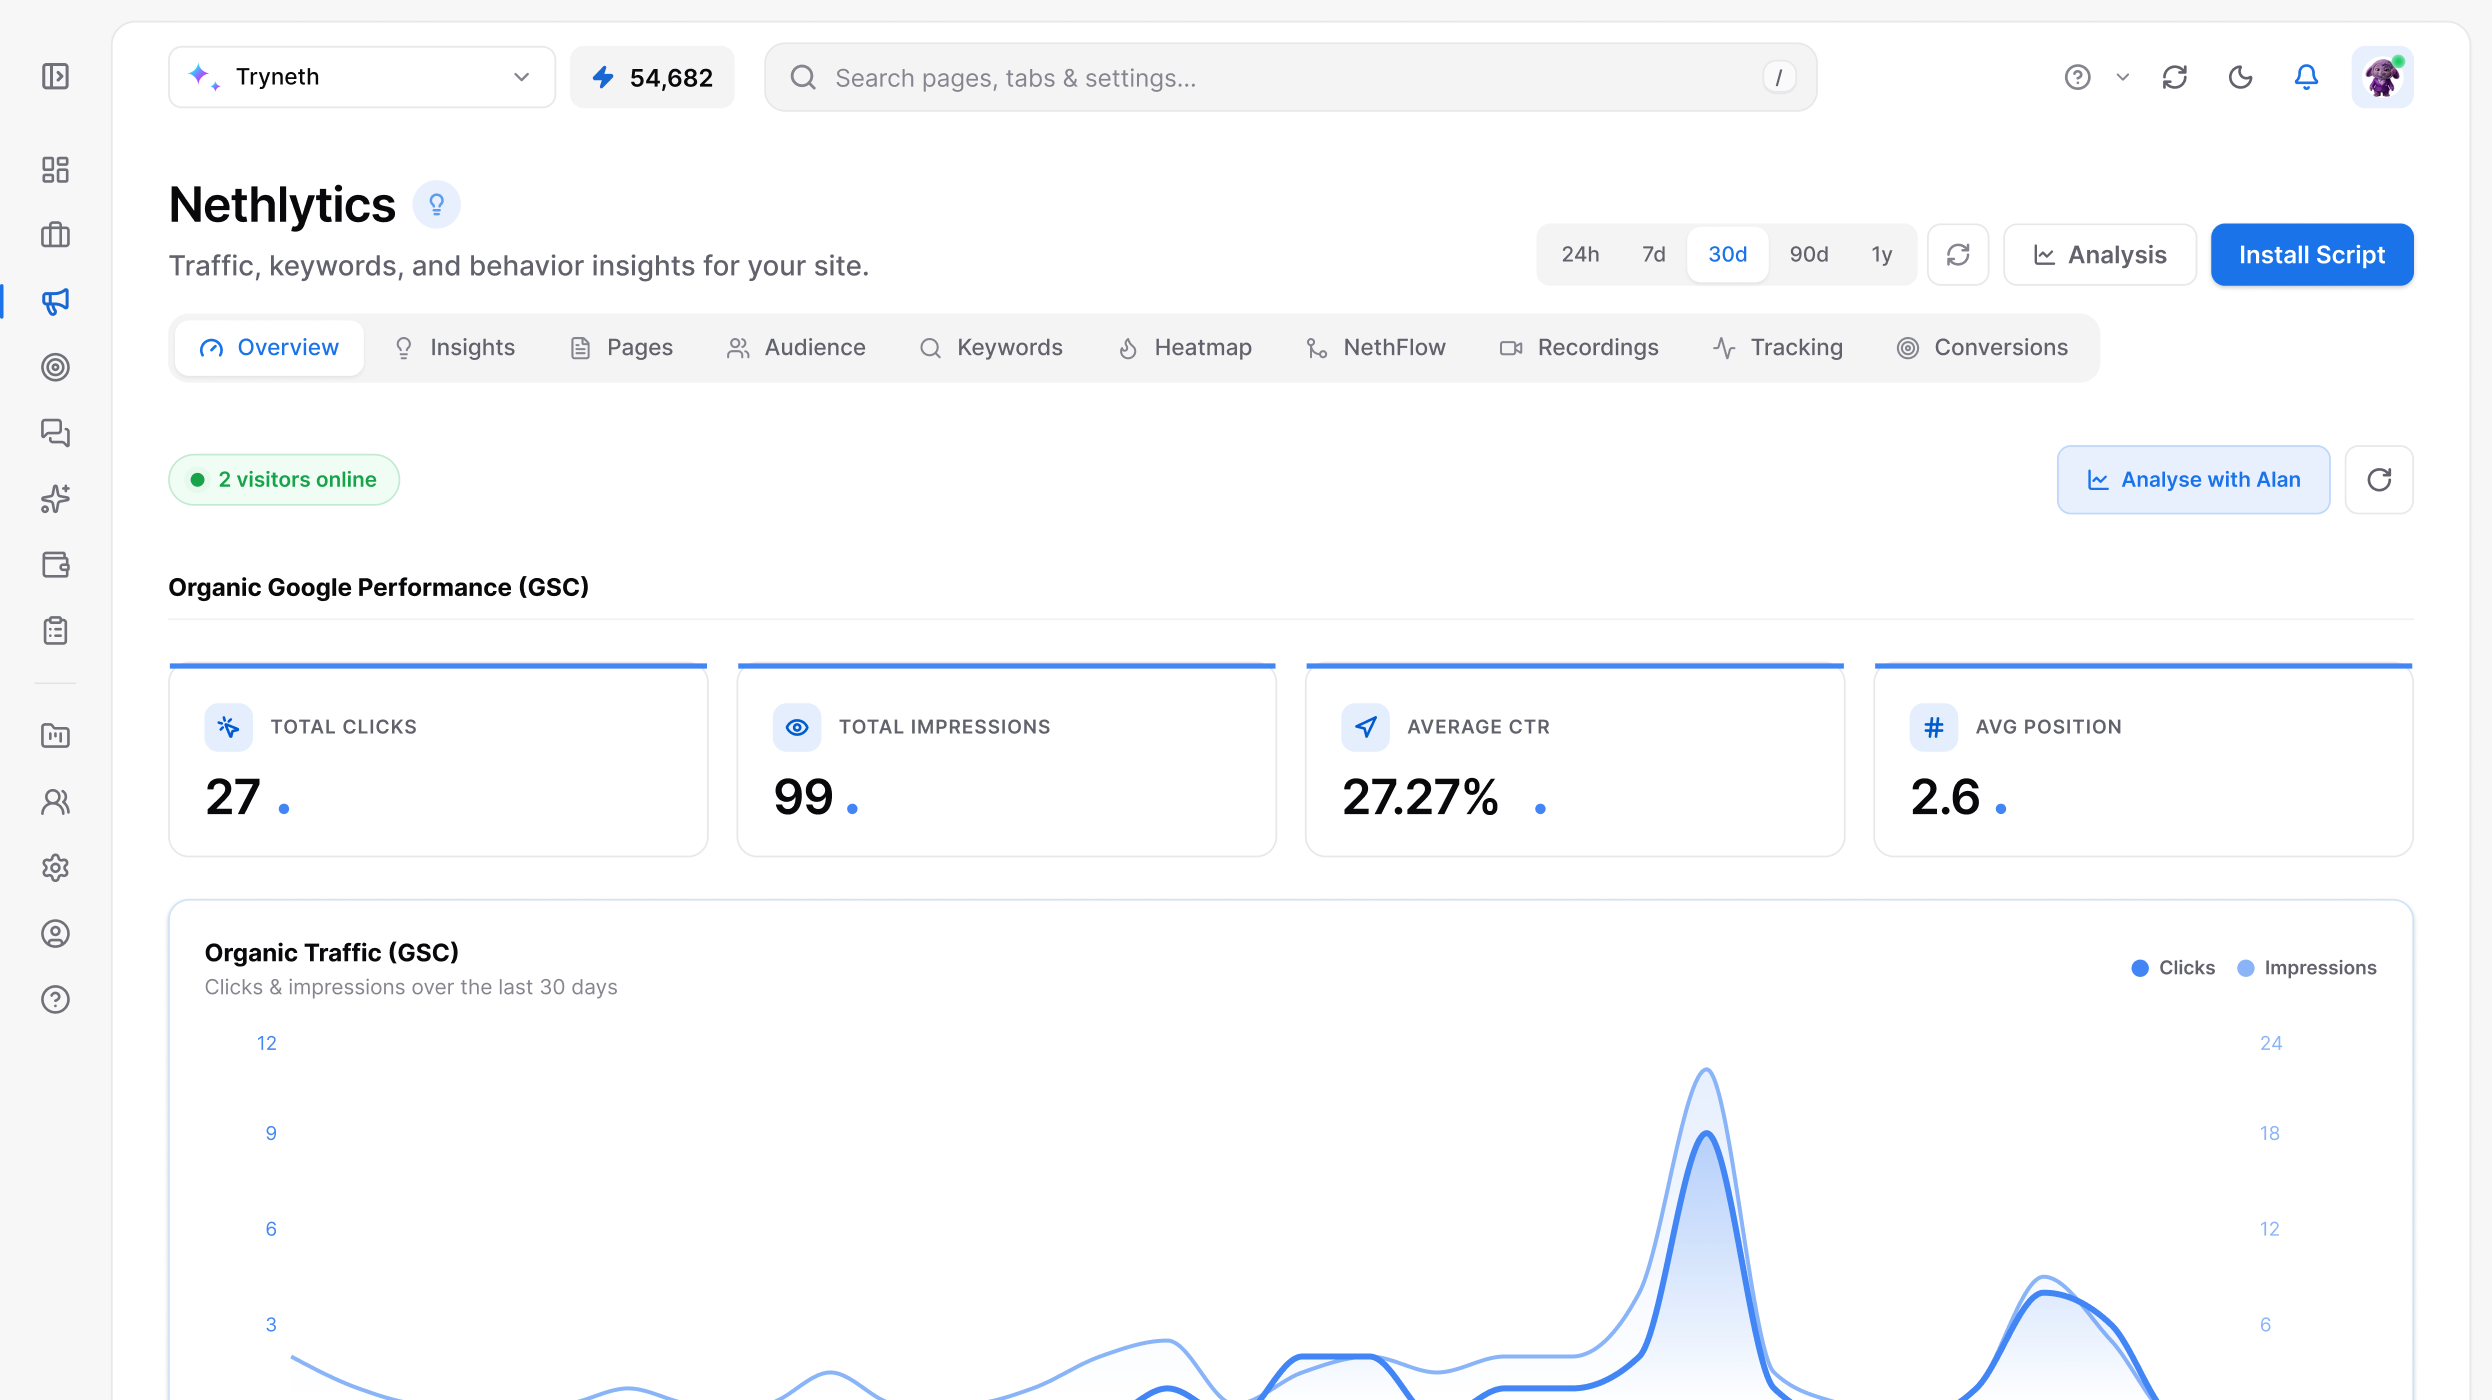Expand the help menu chevron
The height and width of the screenshot is (1400, 2492).
tap(2123, 77)
